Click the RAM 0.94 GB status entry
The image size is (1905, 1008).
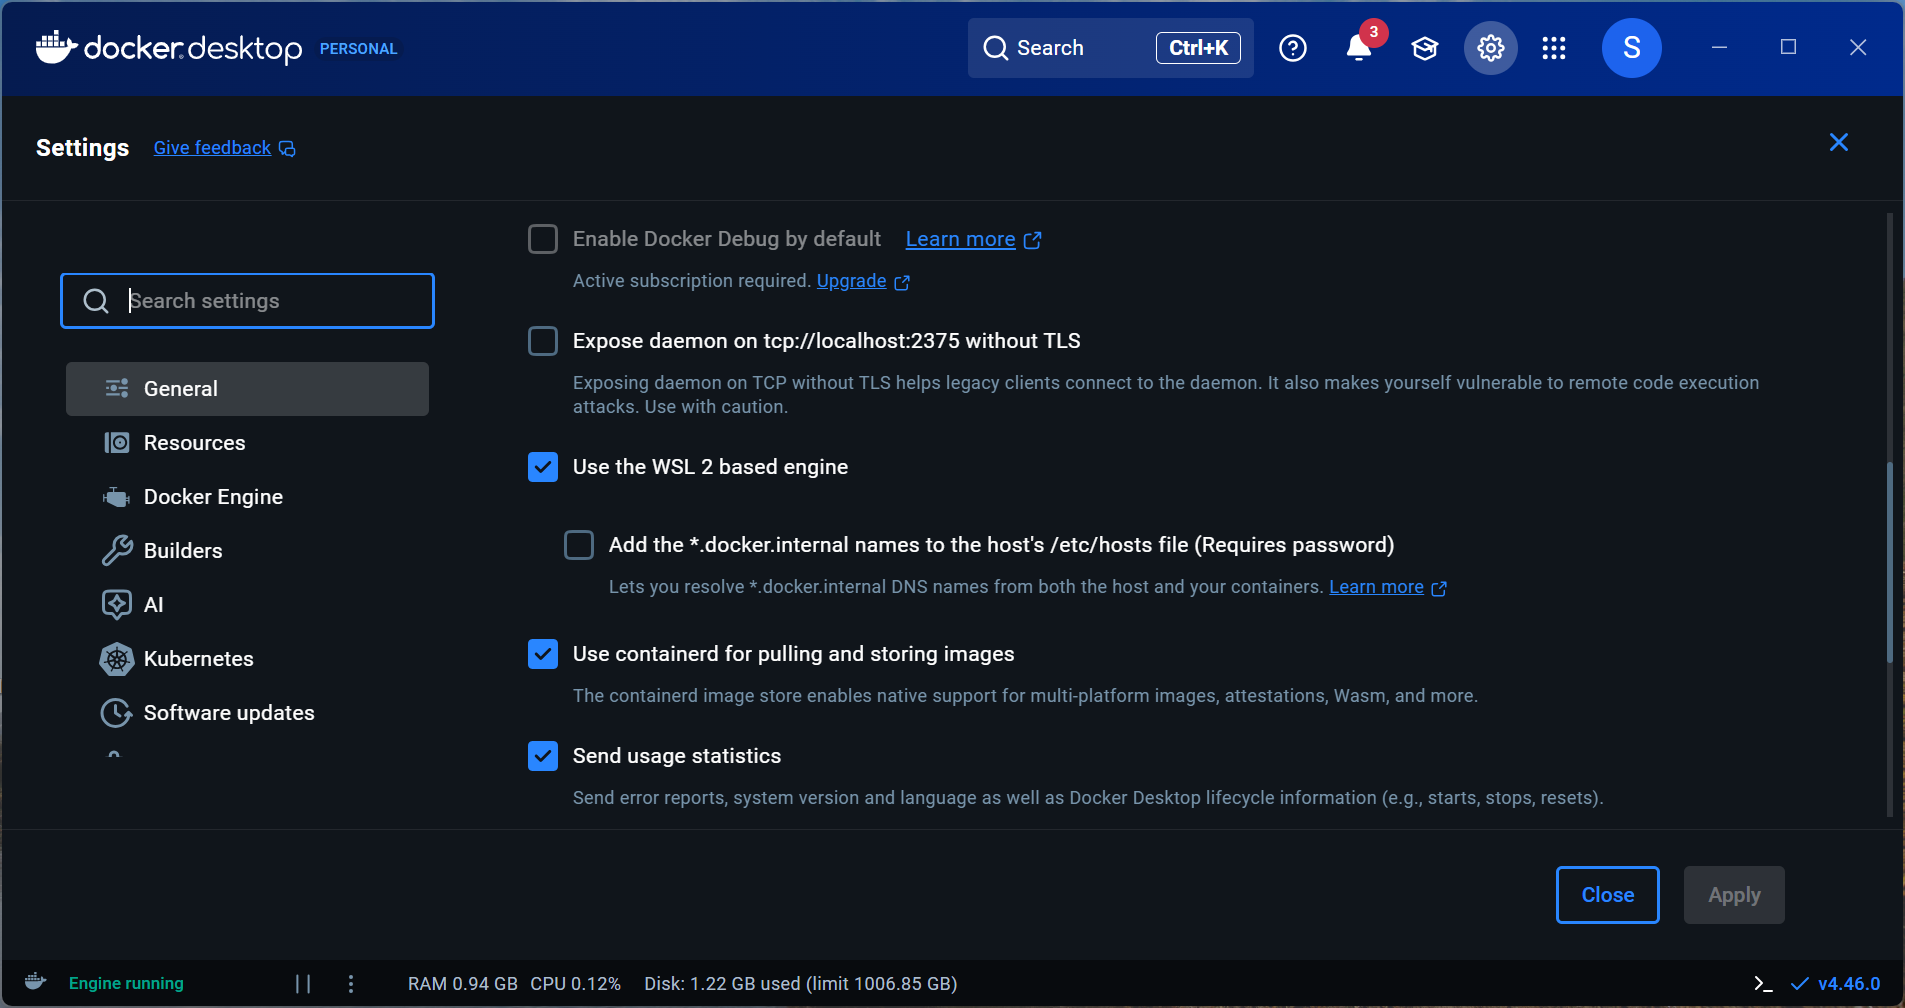tap(462, 984)
